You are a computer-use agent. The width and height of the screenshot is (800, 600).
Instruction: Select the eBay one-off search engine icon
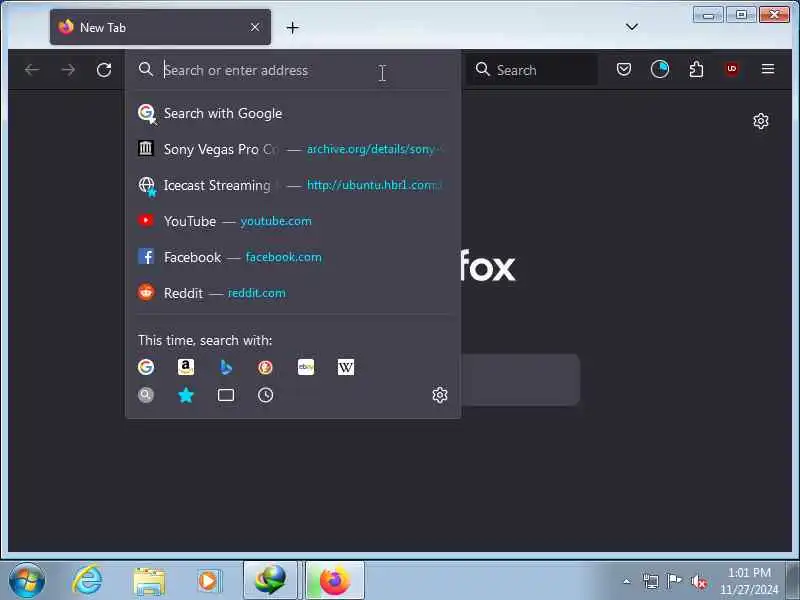pos(306,367)
